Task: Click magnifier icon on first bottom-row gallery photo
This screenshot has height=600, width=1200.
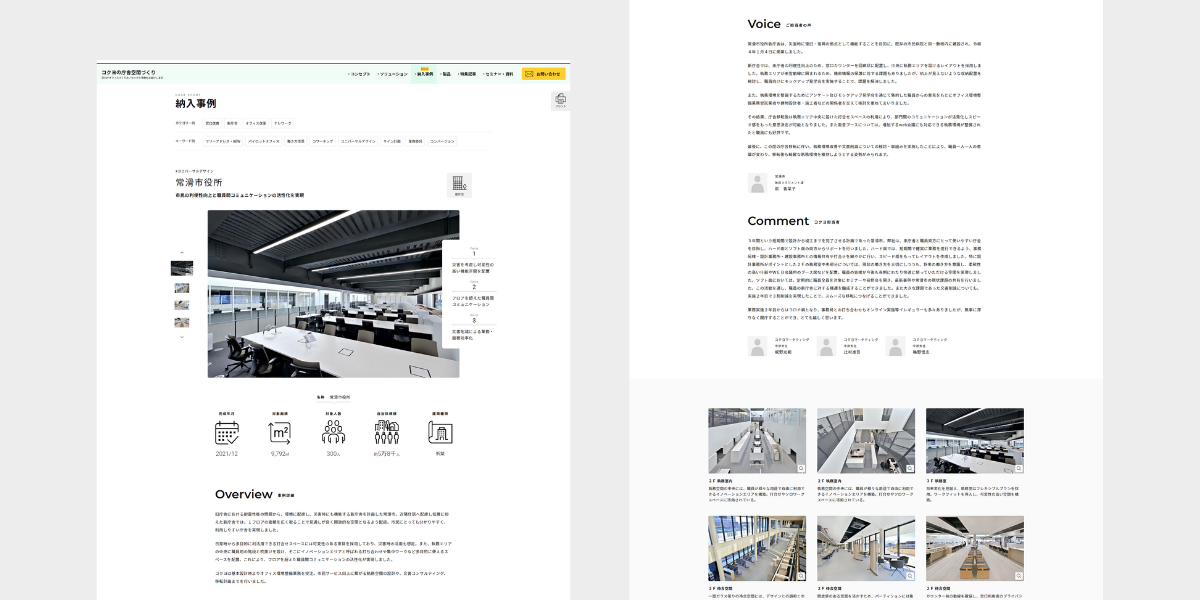Action: tap(801, 576)
